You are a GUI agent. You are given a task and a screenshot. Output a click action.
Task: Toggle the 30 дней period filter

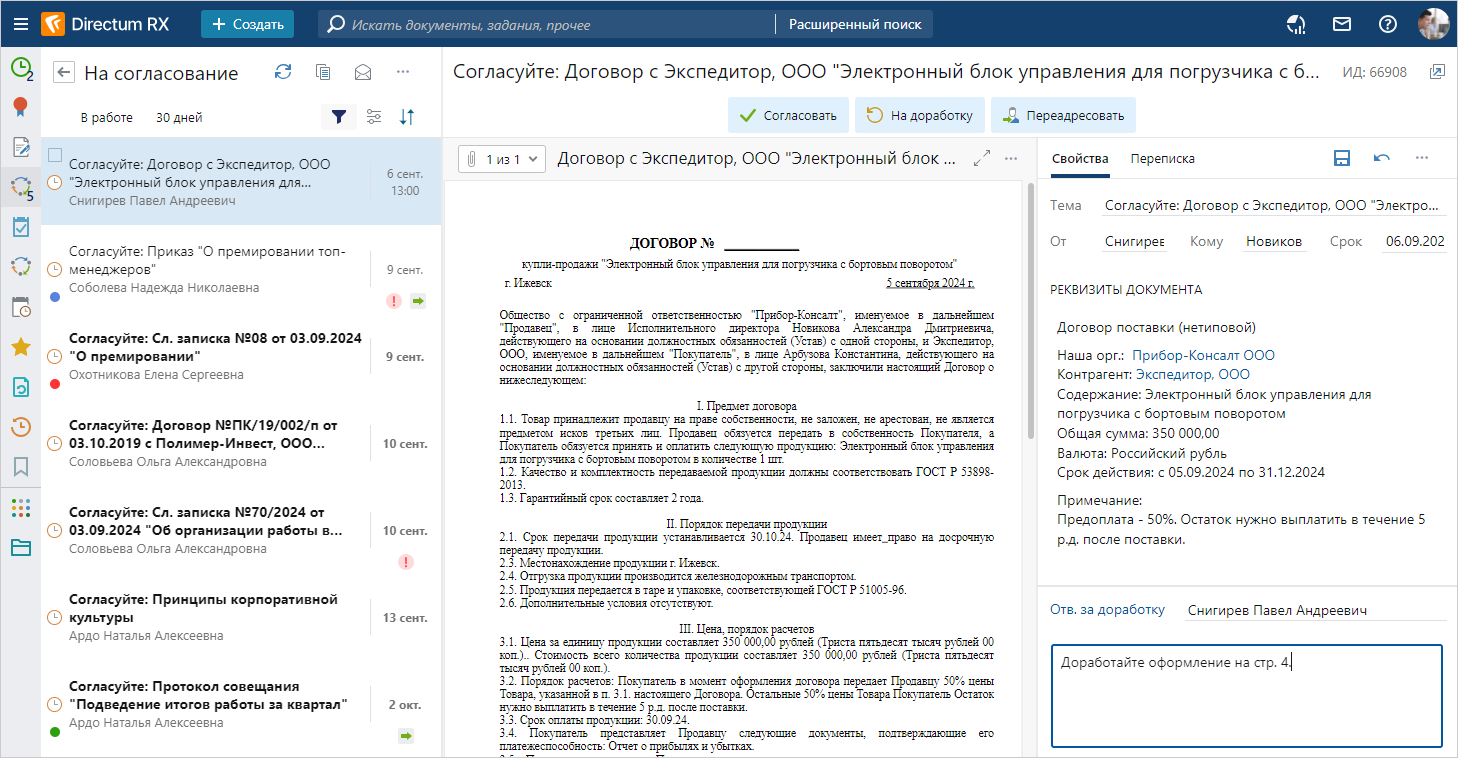179,118
